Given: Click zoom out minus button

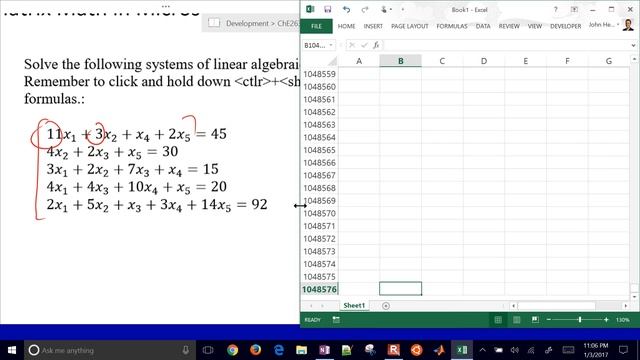Looking at the screenshot, I should 549,320.
